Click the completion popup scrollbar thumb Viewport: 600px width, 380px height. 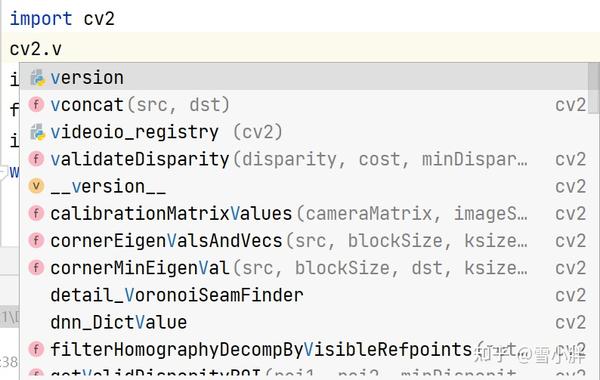[594, 88]
